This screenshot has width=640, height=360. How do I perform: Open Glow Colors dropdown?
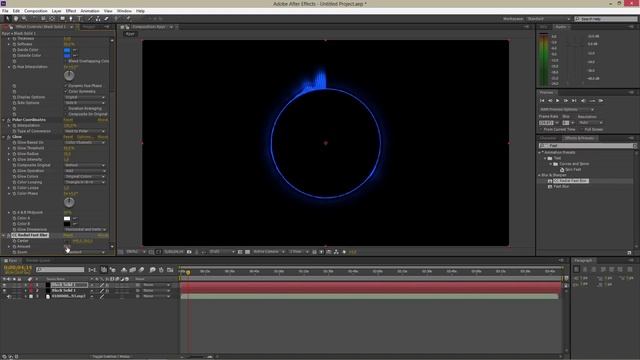(84, 177)
